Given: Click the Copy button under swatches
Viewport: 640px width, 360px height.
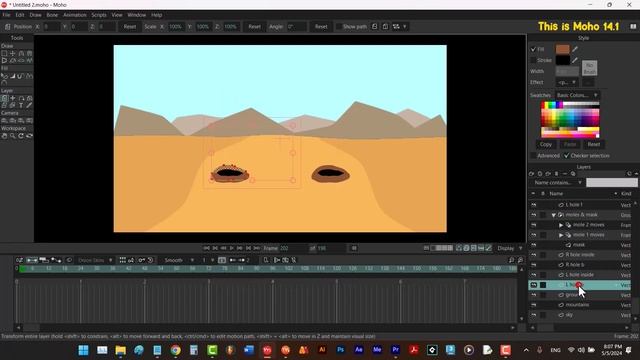Looking at the screenshot, I should 546,144.
